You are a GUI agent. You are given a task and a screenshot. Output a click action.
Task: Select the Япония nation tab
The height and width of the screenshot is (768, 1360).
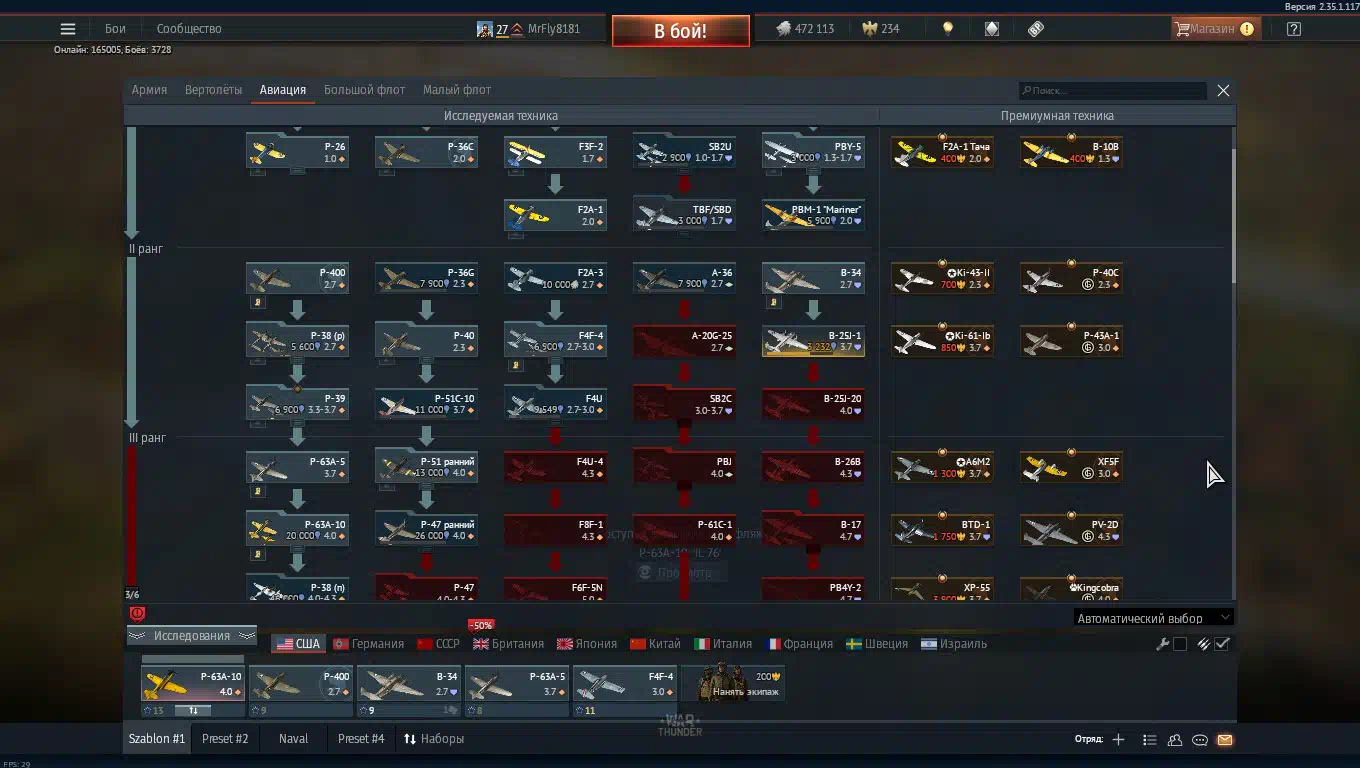click(x=587, y=644)
